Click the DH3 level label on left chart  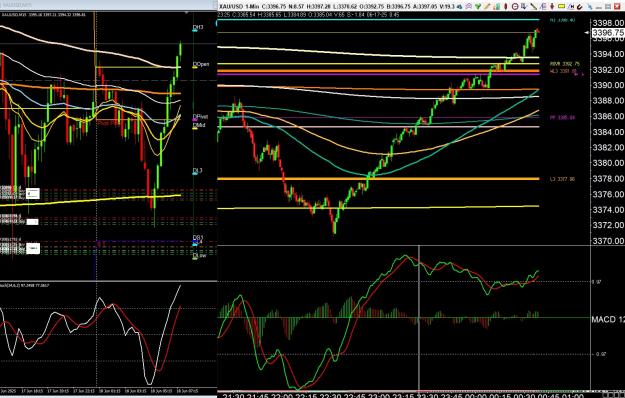[198, 27]
